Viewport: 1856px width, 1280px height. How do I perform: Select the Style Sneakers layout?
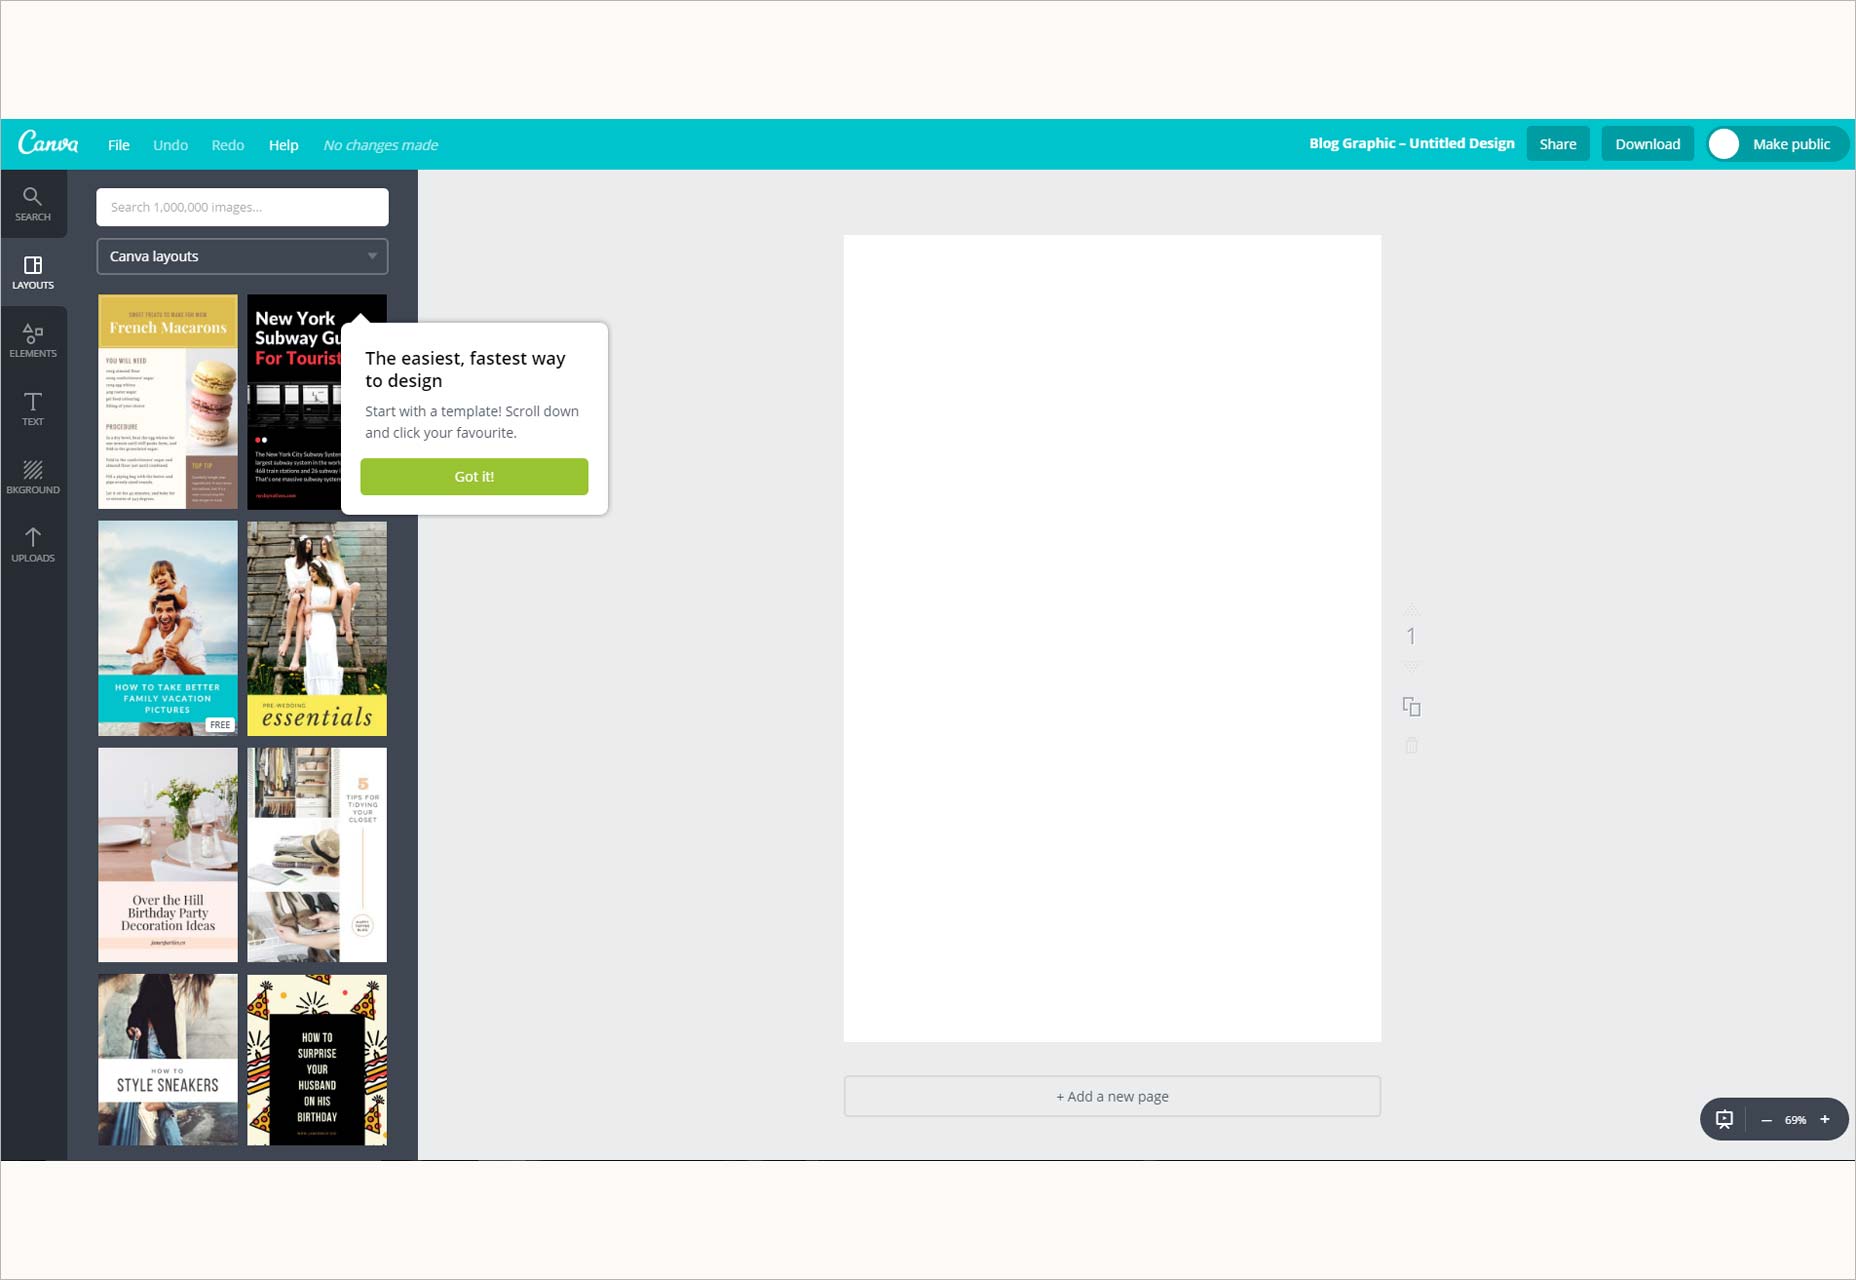pyautogui.click(x=168, y=1060)
